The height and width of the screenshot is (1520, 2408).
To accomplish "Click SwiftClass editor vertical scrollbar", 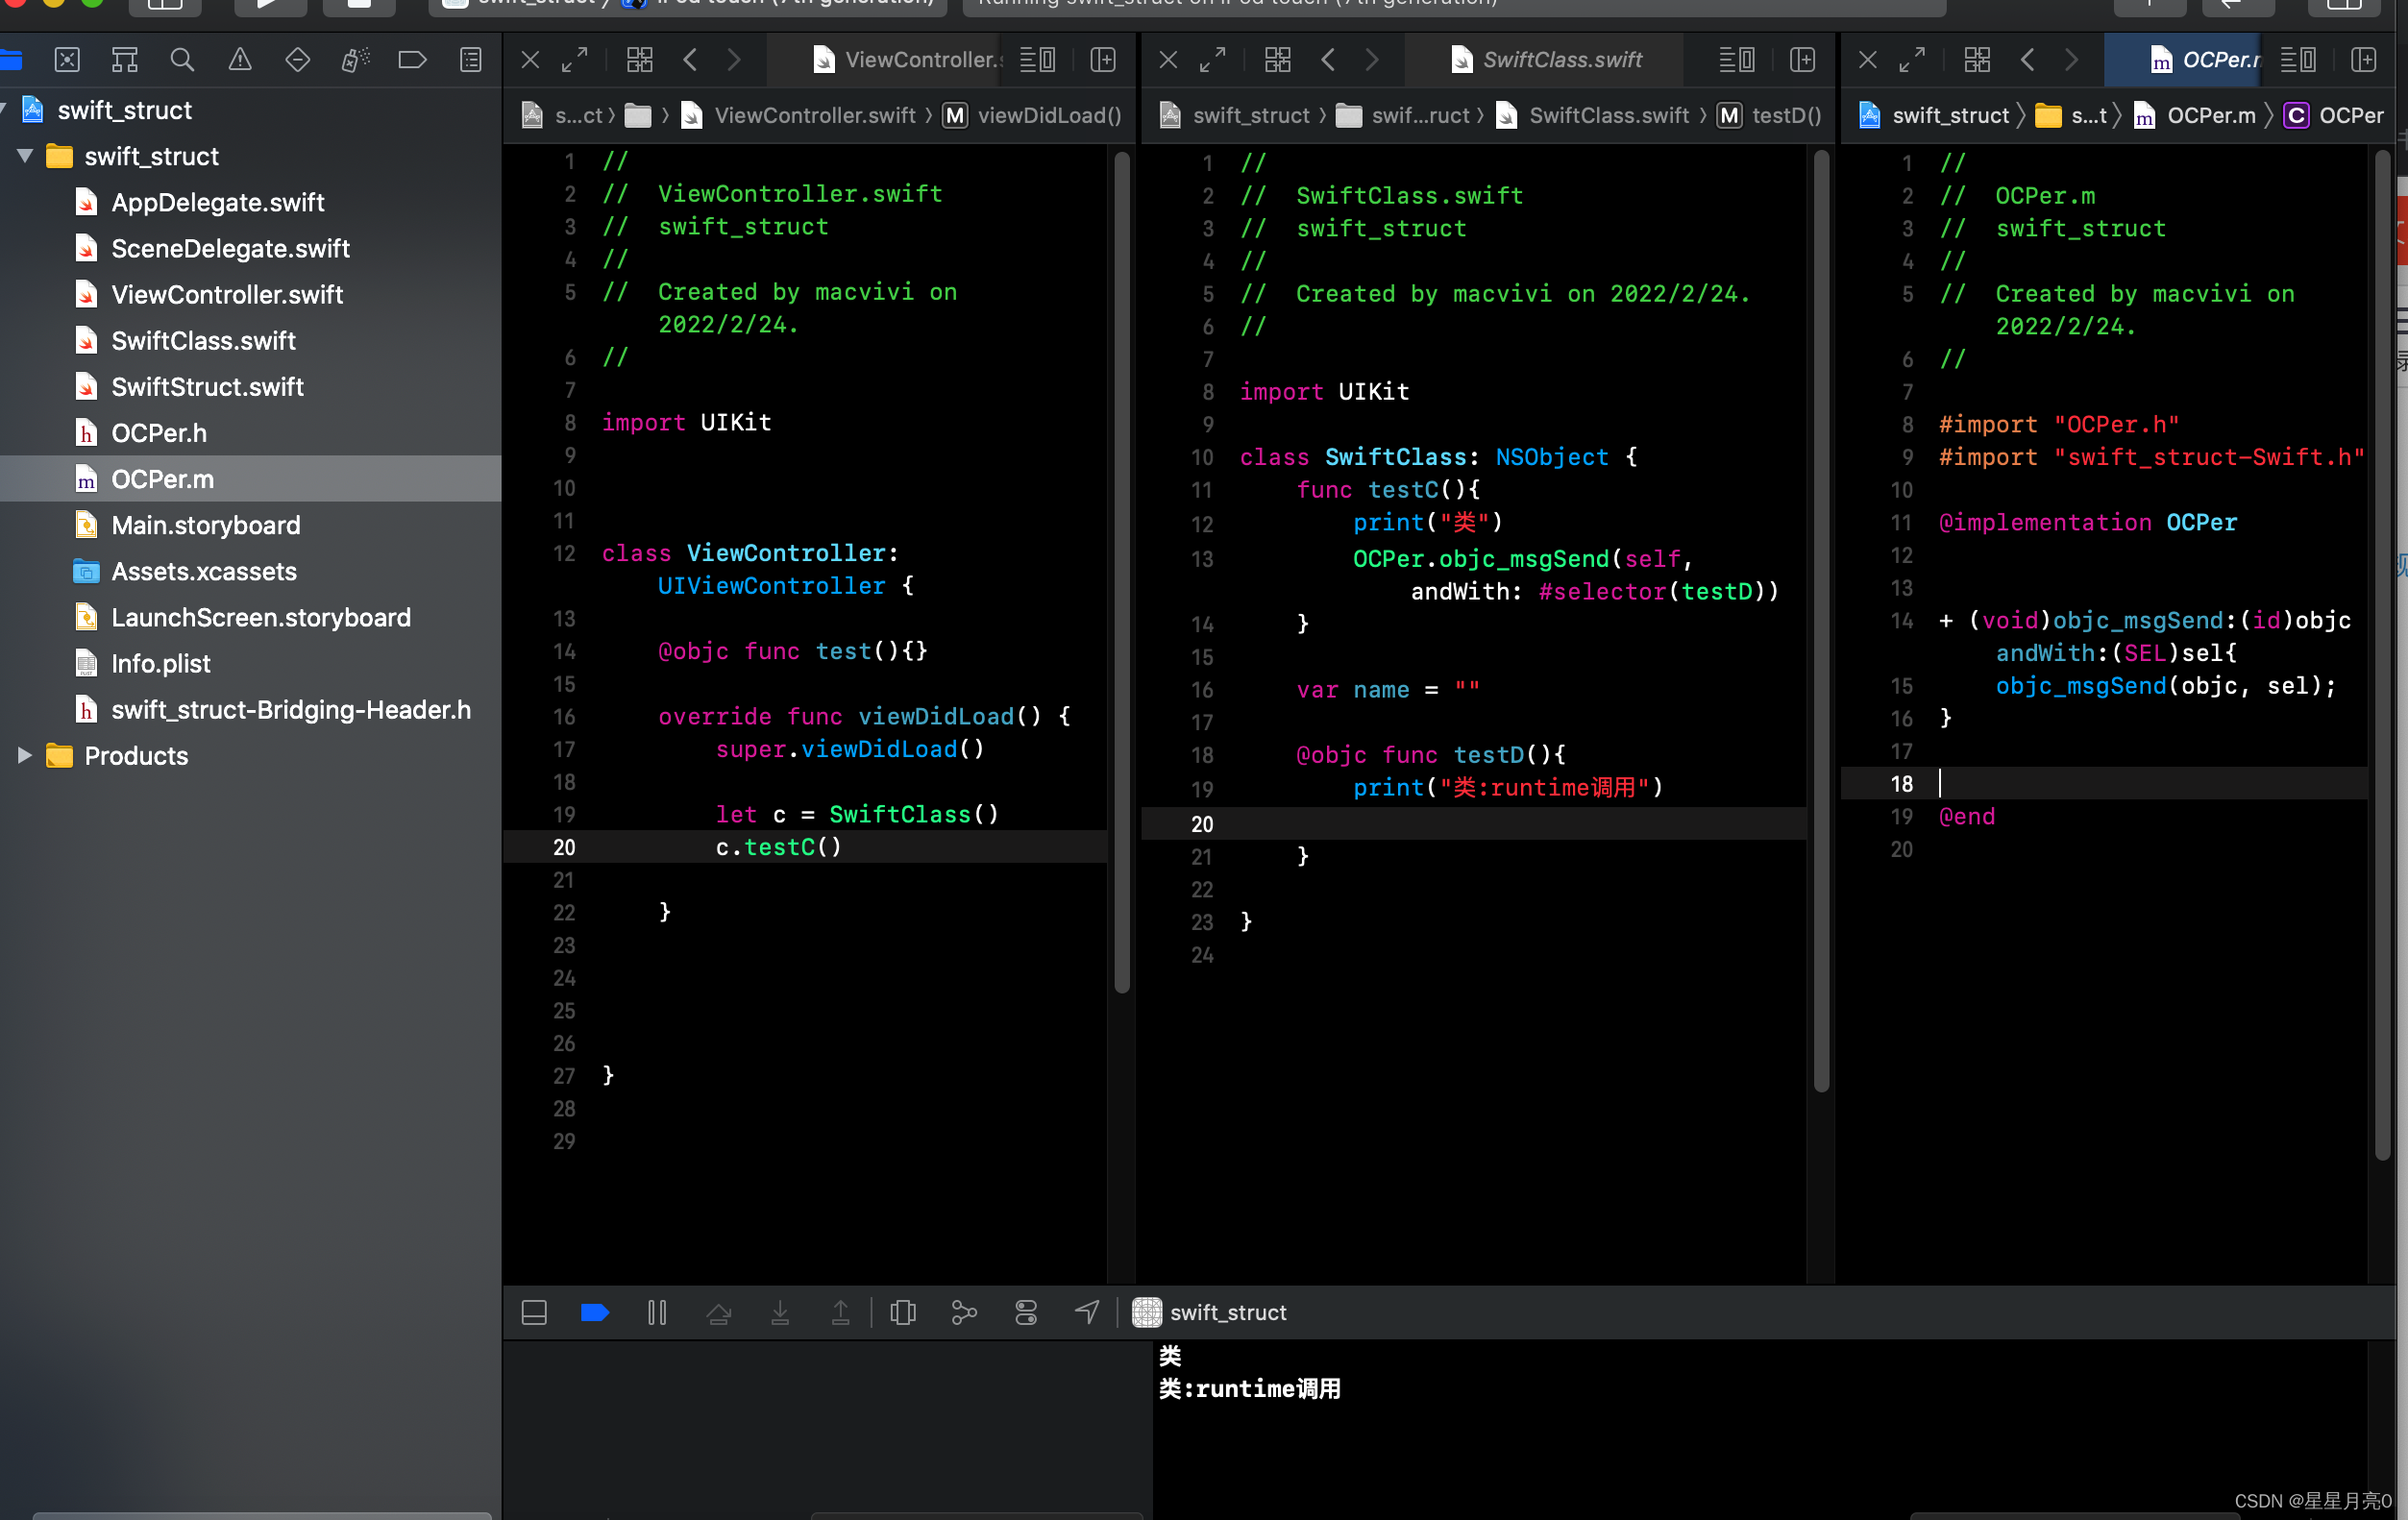I will (x=1821, y=620).
